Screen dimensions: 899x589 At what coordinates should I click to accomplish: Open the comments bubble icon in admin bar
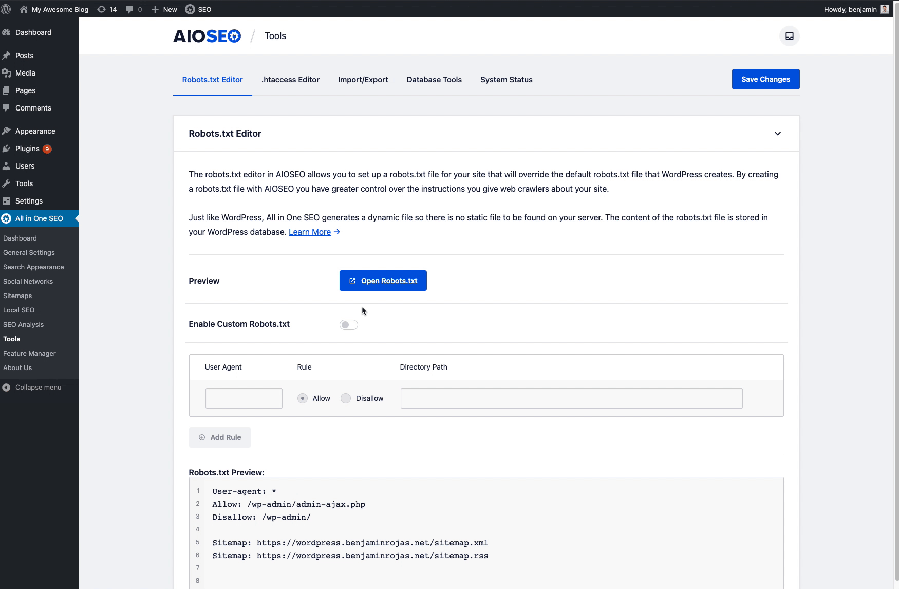[x=130, y=9]
